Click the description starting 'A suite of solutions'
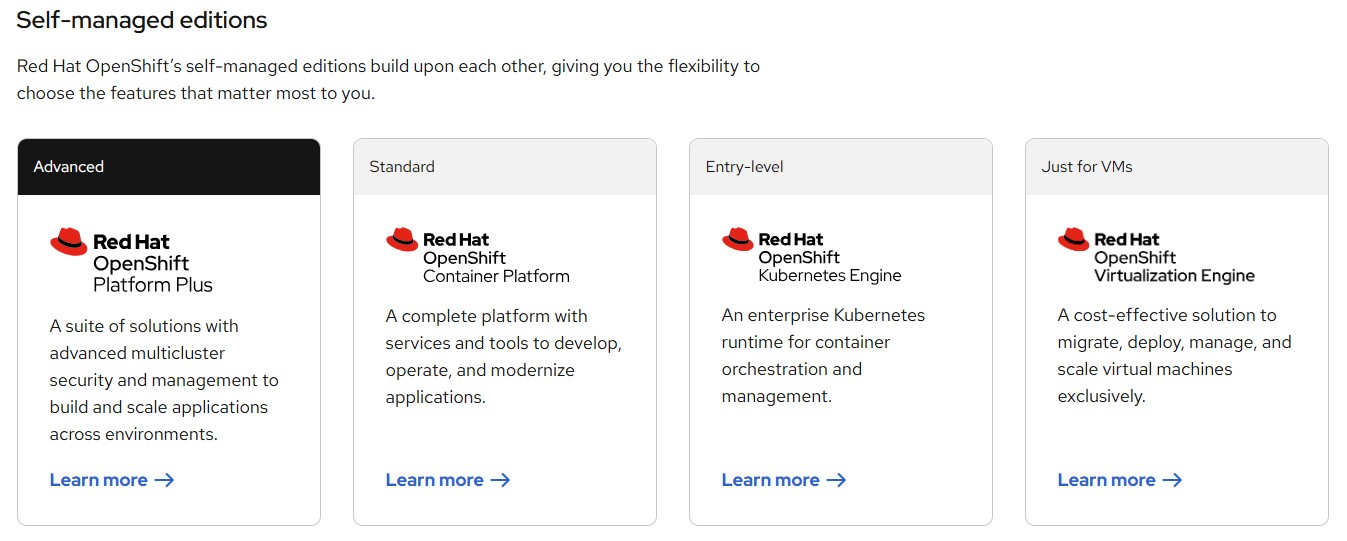The image size is (1347, 541). pyautogui.click(x=164, y=380)
